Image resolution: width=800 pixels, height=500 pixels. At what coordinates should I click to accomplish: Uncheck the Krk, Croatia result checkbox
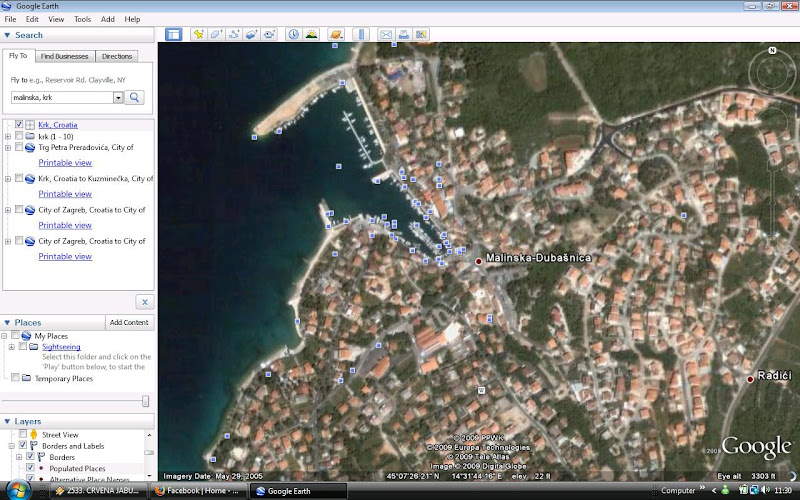point(19,124)
